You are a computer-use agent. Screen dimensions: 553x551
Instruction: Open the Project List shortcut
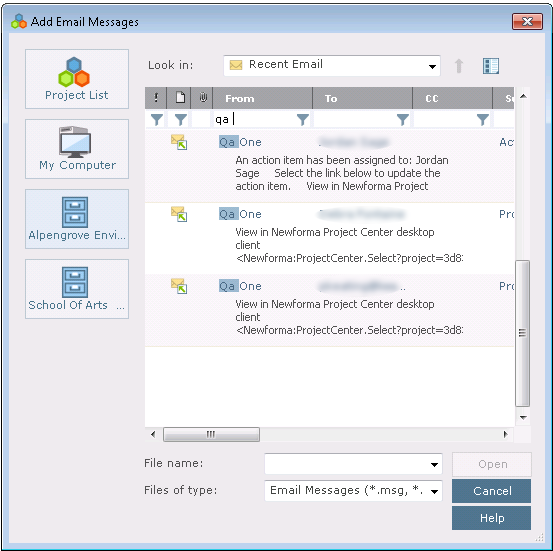click(x=77, y=79)
